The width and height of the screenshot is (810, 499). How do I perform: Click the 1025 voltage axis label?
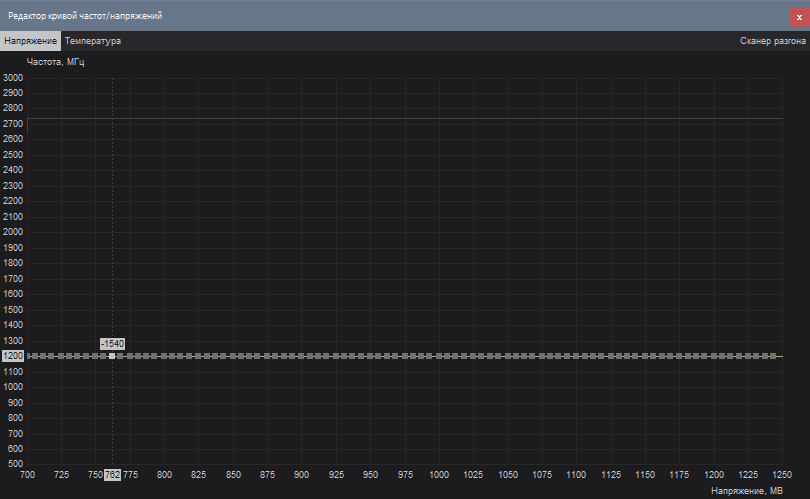[473, 475]
